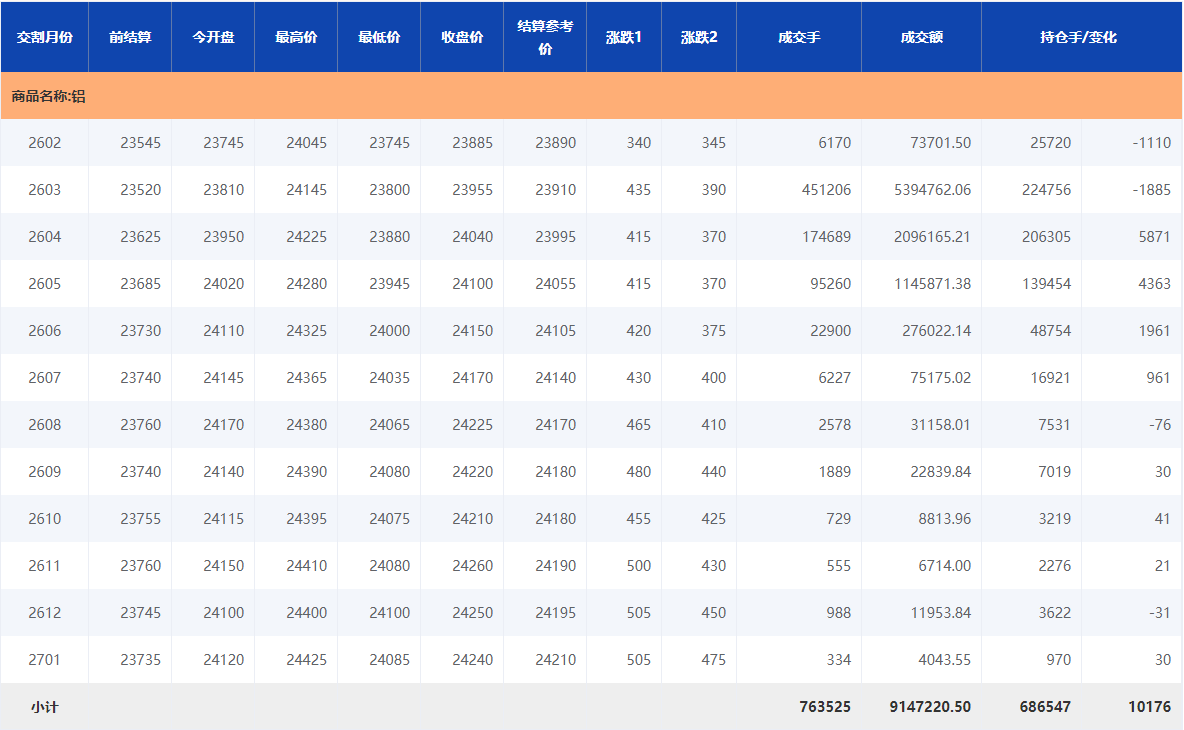Click the 交割月份 column header
This screenshot has width=1184, height=730.
44,37
